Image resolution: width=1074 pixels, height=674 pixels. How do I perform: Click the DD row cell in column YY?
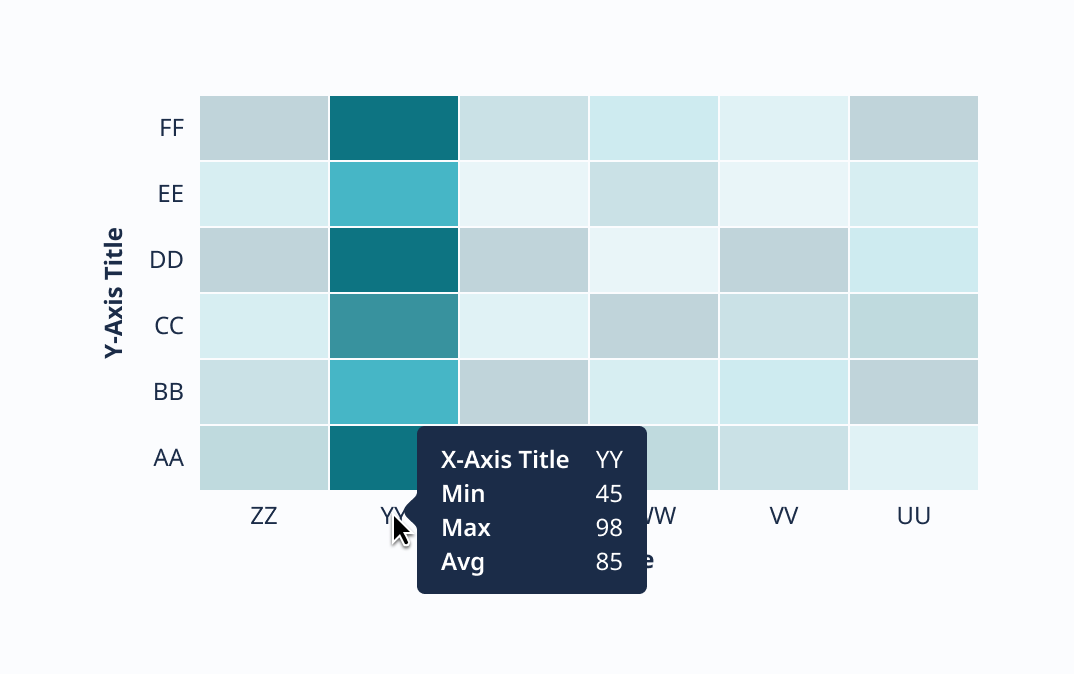tap(394, 260)
